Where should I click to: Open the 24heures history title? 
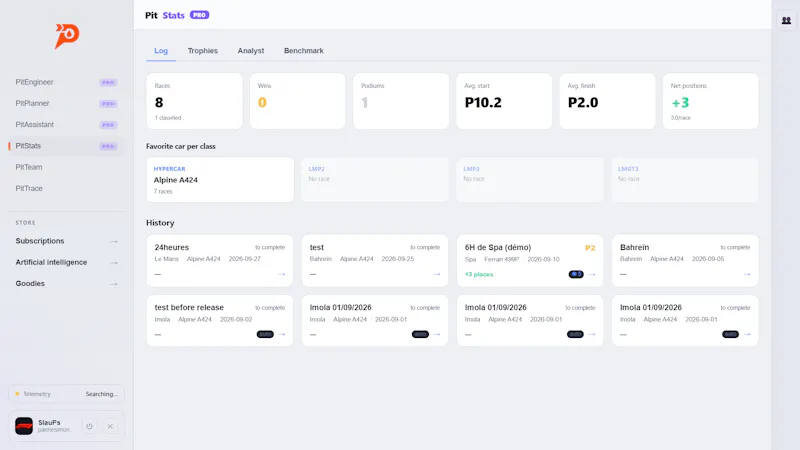tap(171, 247)
